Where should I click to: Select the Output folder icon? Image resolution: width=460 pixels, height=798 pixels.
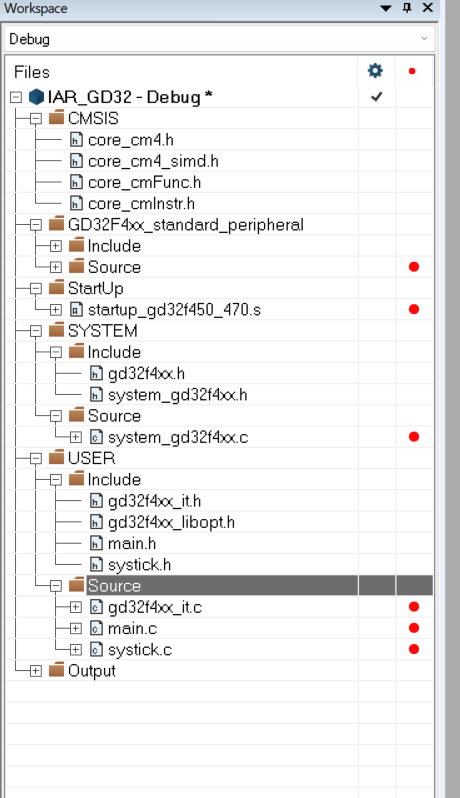pyautogui.click(x=56, y=670)
